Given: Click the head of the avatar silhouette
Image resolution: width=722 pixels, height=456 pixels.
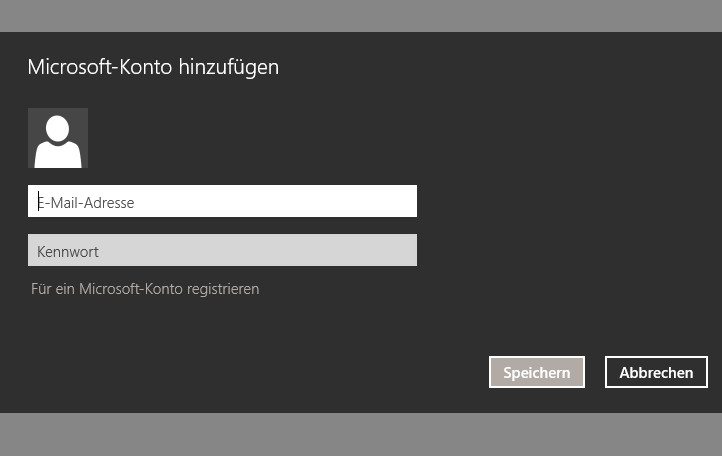Looking at the screenshot, I should (58, 129).
